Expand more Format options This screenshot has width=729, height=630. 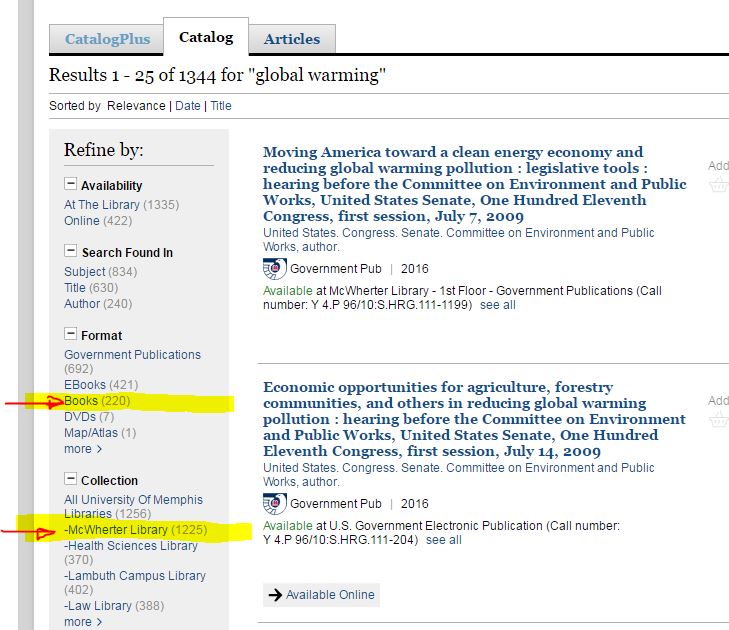click(83, 449)
